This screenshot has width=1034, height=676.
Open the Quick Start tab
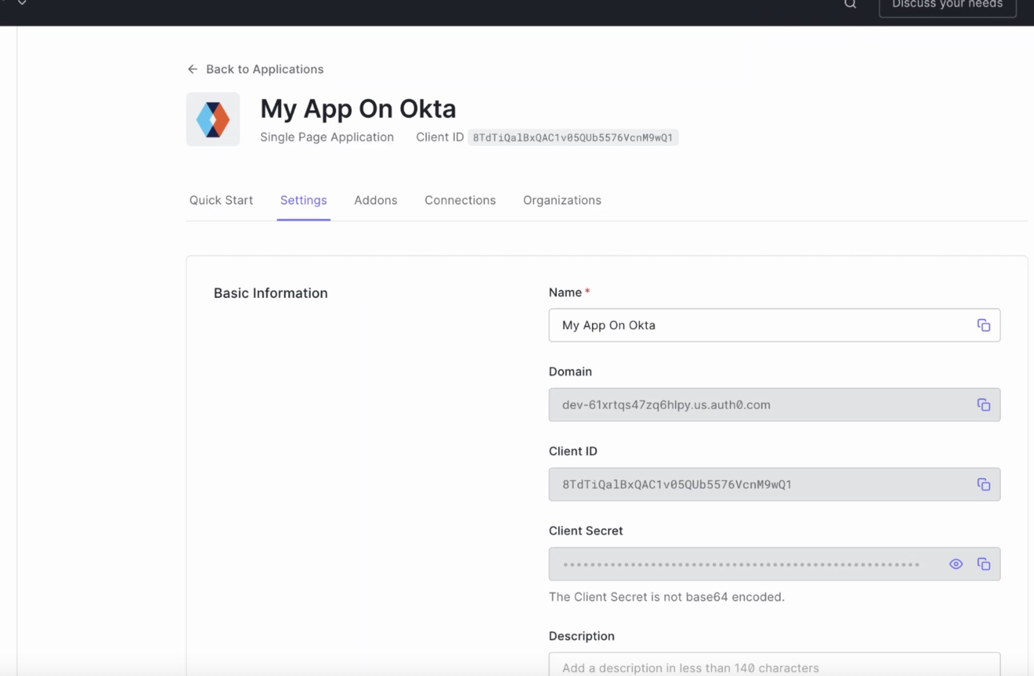[x=221, y=200]
